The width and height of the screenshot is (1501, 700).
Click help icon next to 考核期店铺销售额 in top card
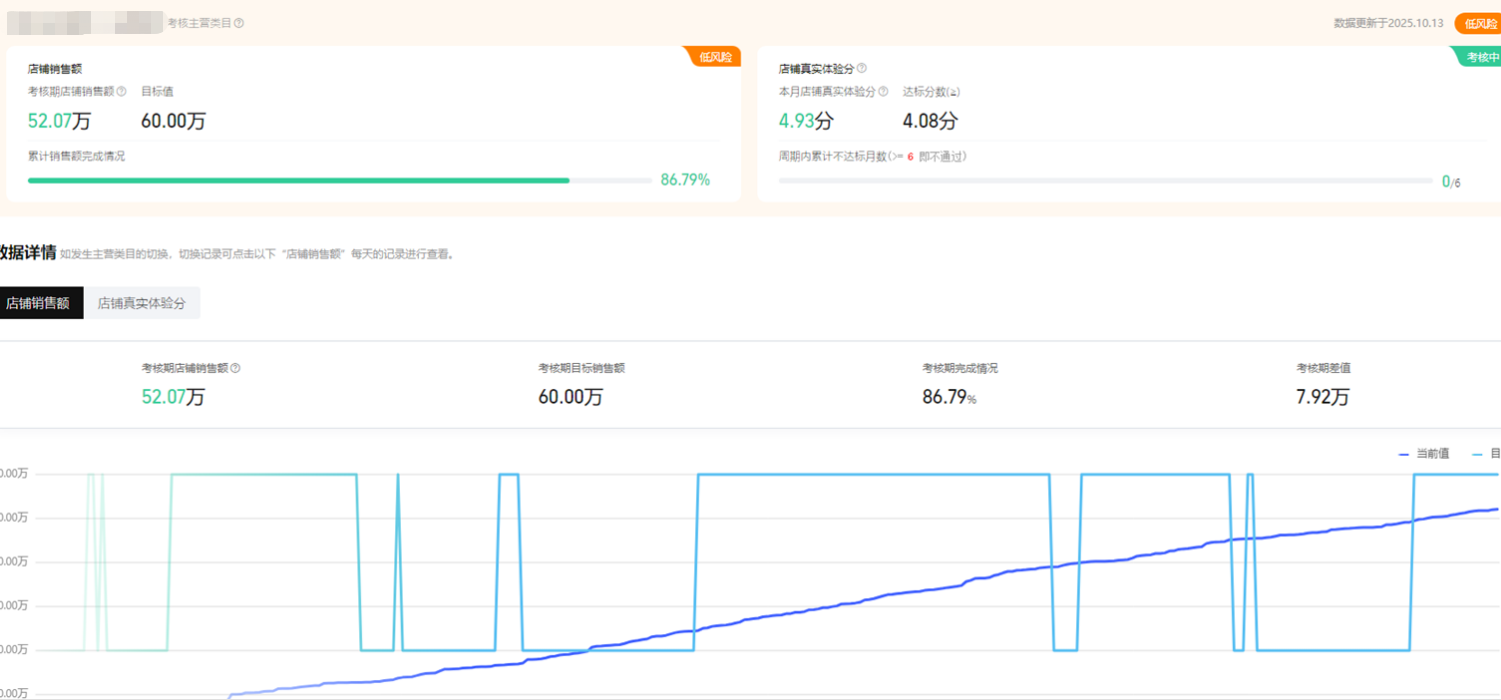click(122, 92)
